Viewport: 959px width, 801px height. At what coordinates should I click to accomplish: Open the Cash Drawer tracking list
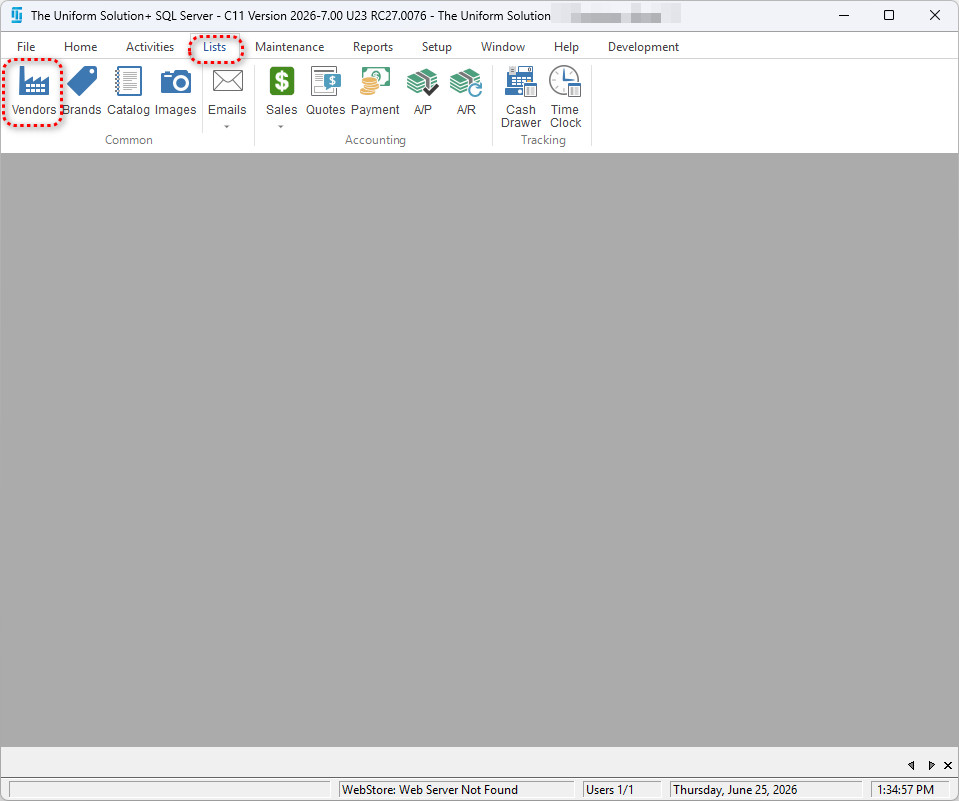pyautogui.click(x=521, y=98)
